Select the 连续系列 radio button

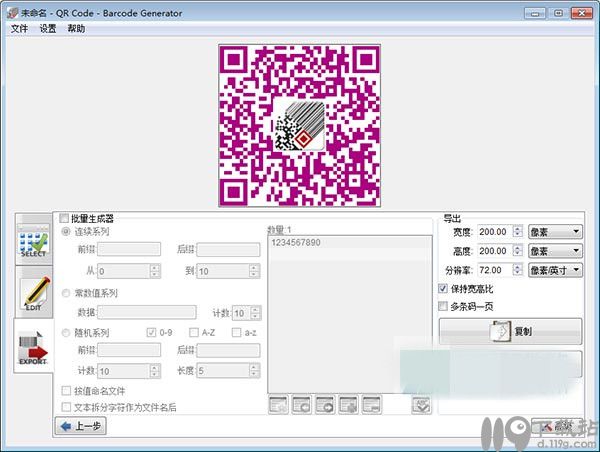click(66, 232)
